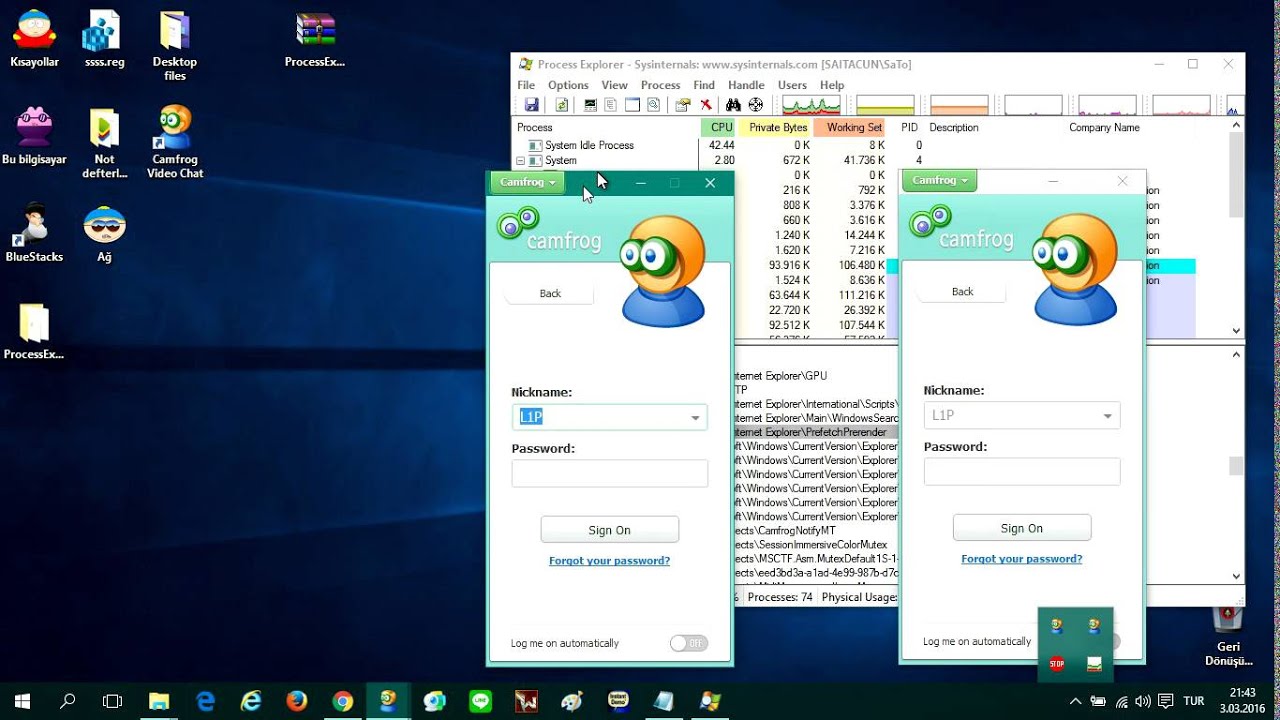The height and width of the screenshot is (720, 1280).
Task: Click Forgot your password? in front Camfrog window
Action: pos(609,561)
